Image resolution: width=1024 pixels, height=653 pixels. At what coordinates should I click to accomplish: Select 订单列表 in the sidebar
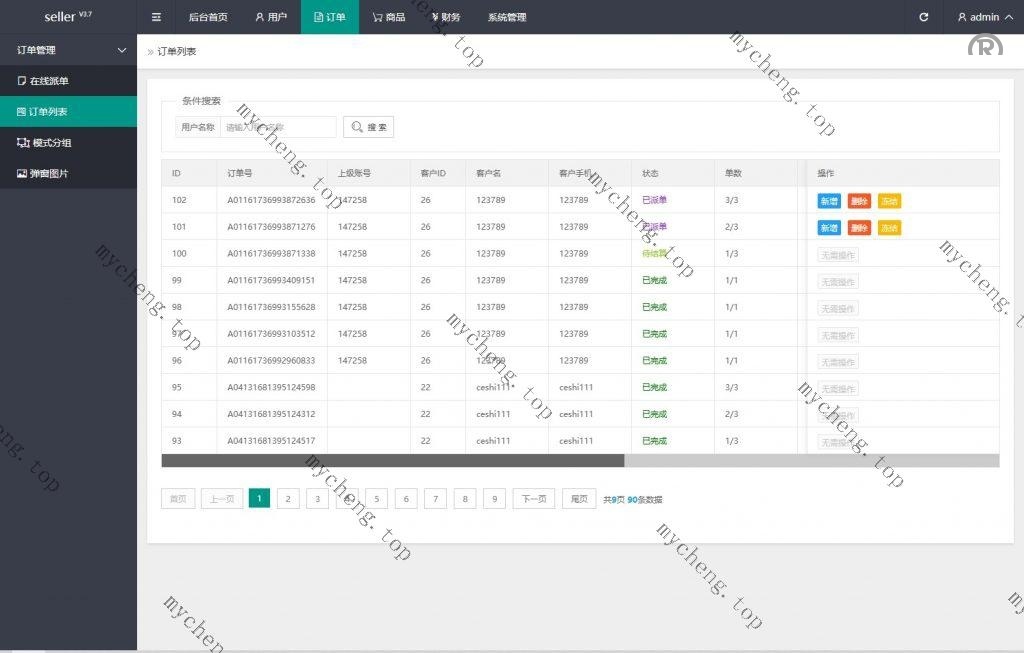coord(48,112)
